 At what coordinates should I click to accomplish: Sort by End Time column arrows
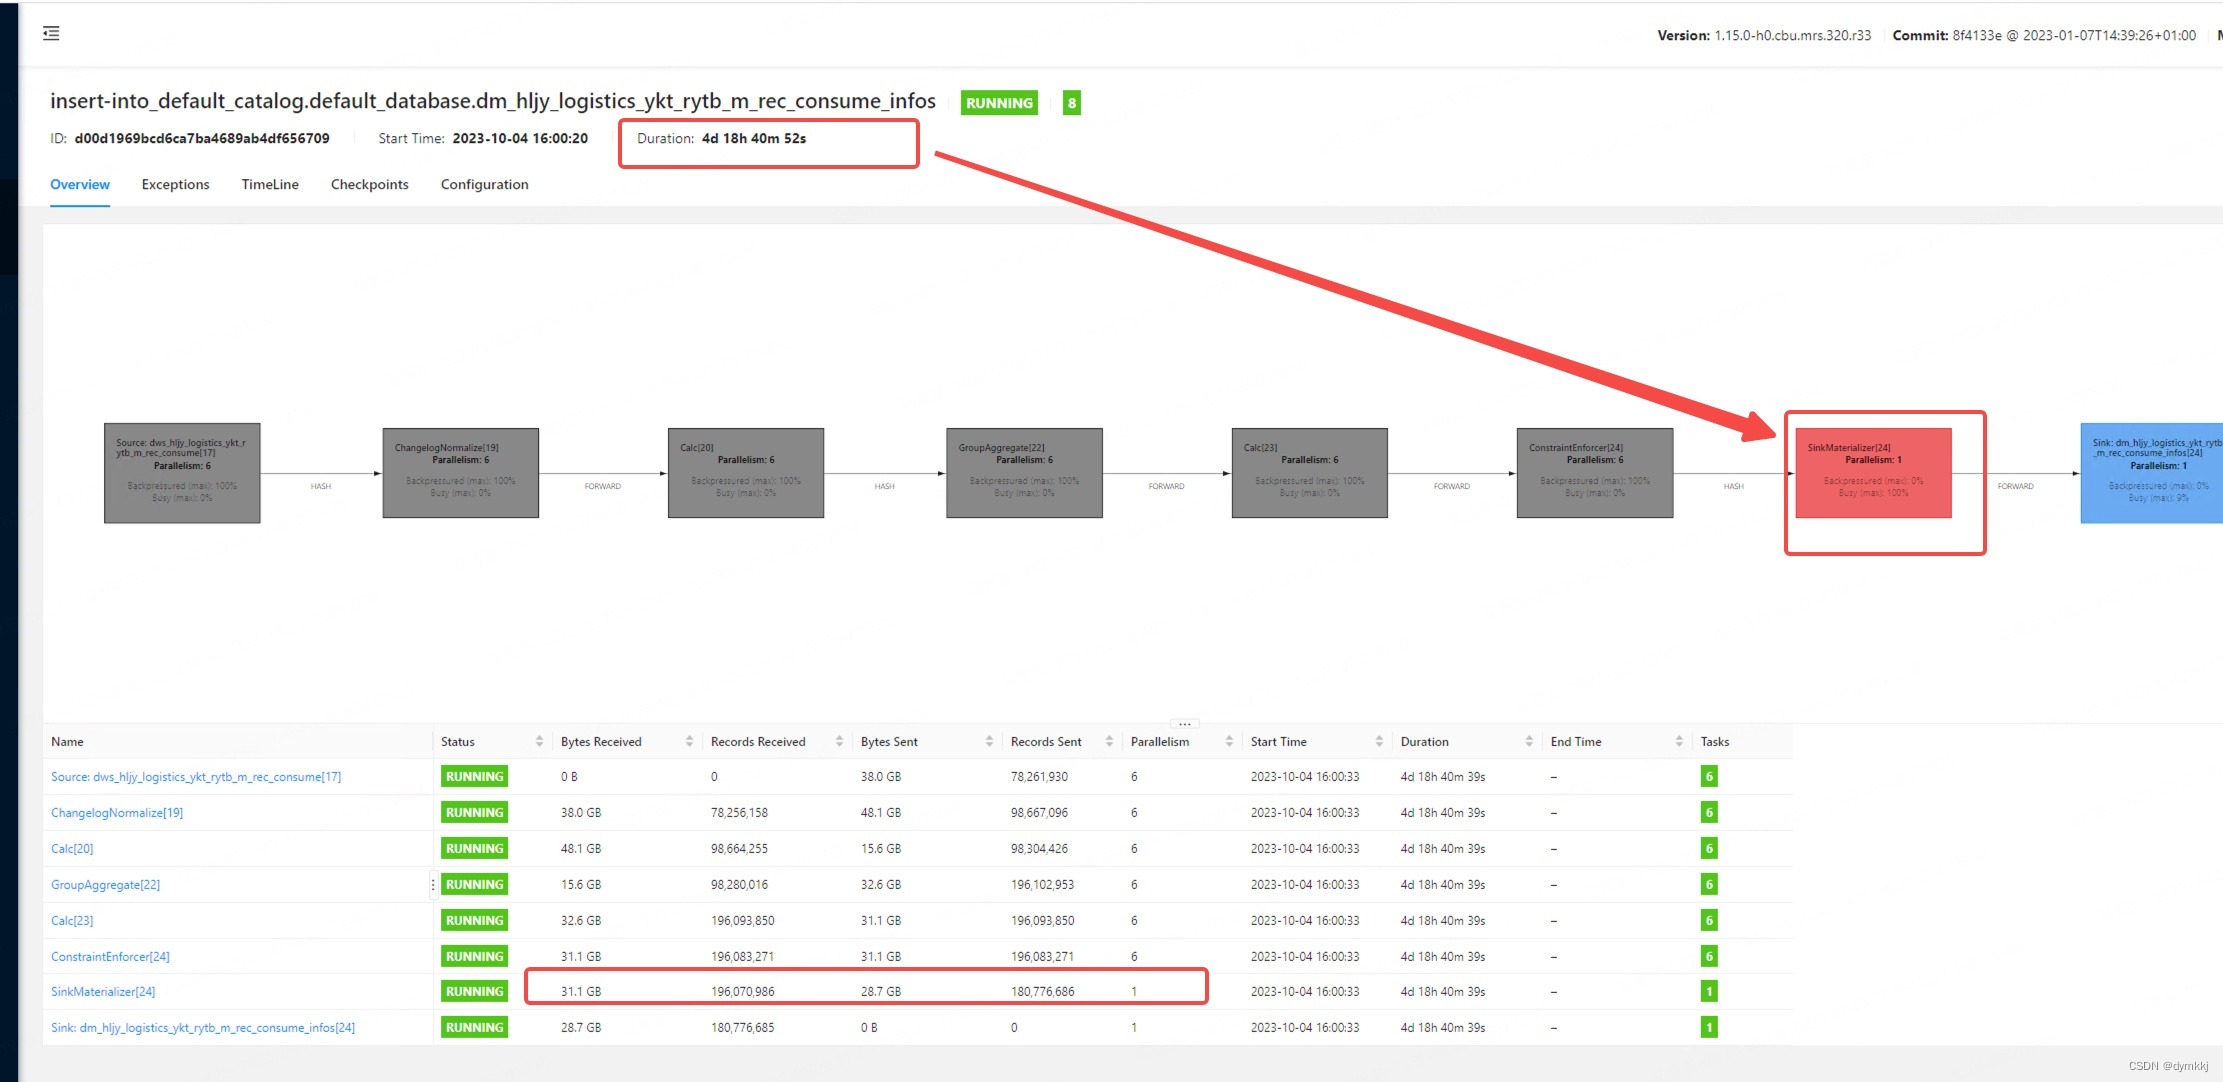pyautogui.click(x=1679, y=741)
